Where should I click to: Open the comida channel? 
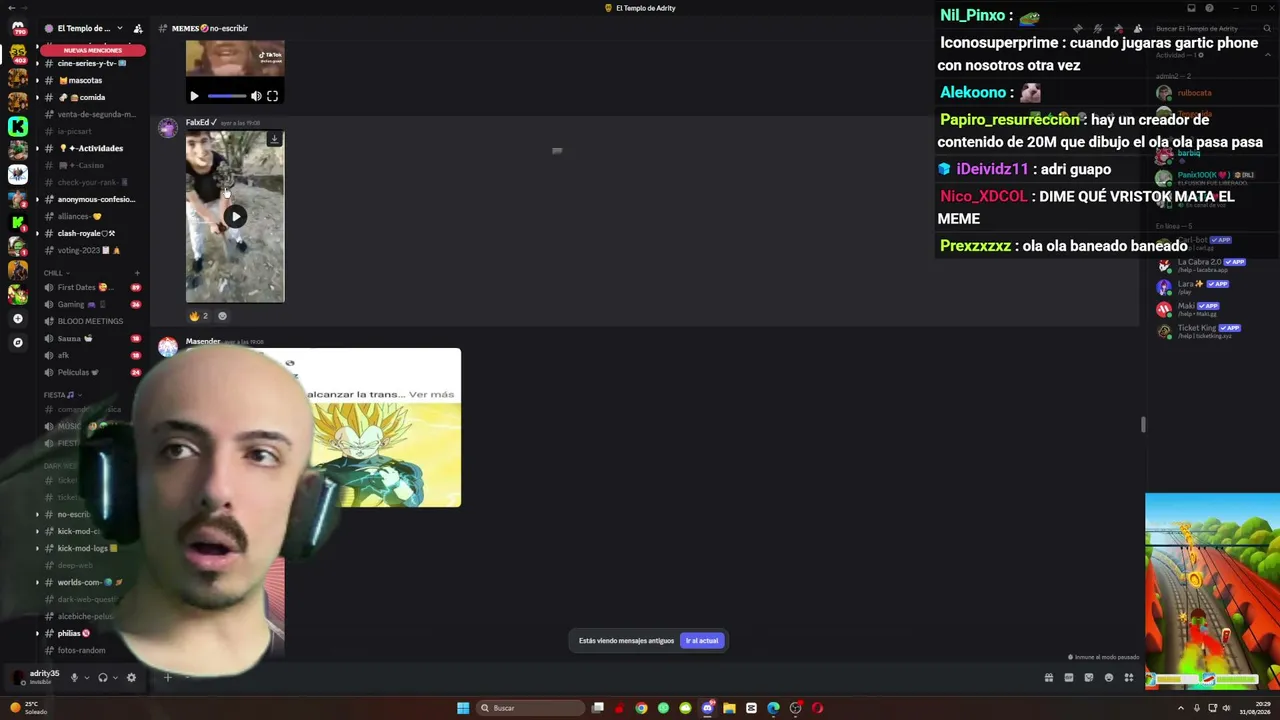(91, 97)
